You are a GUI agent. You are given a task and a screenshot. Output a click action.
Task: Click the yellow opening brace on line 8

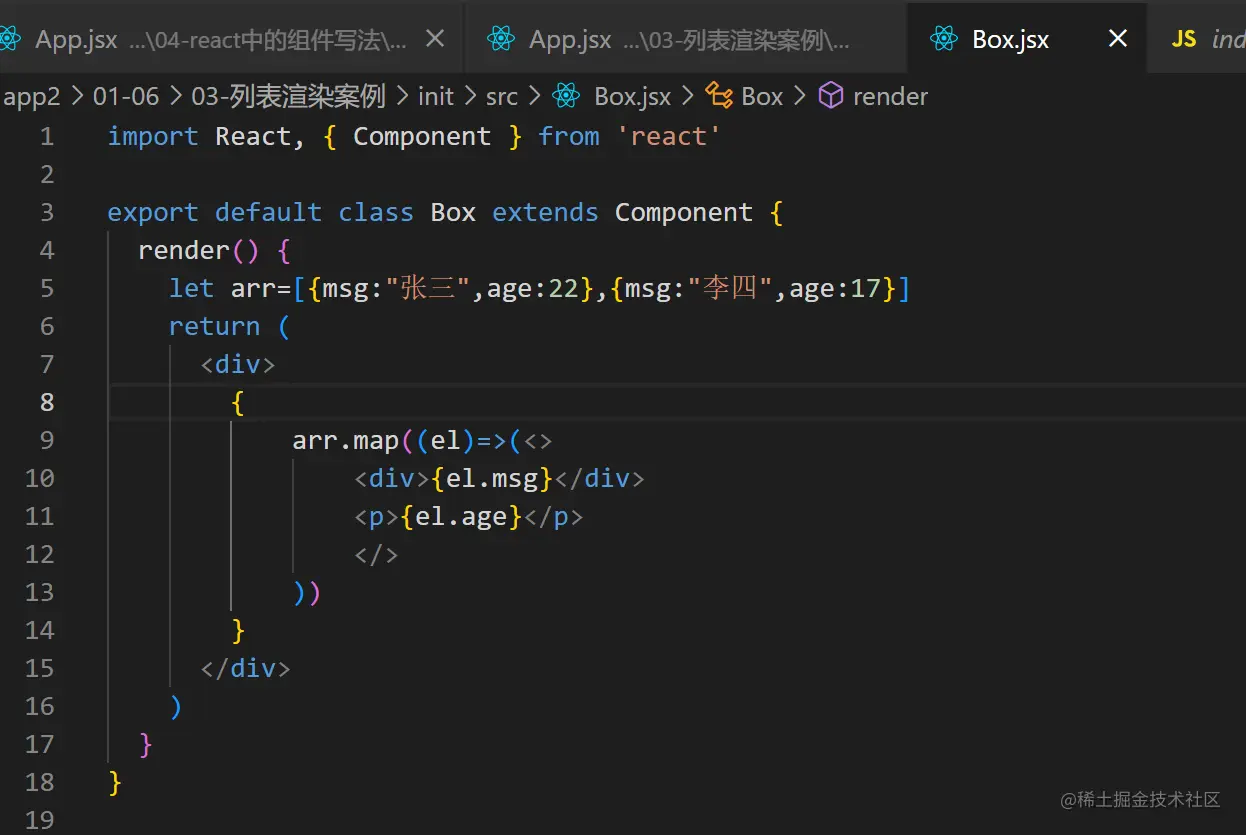(237, 402)
